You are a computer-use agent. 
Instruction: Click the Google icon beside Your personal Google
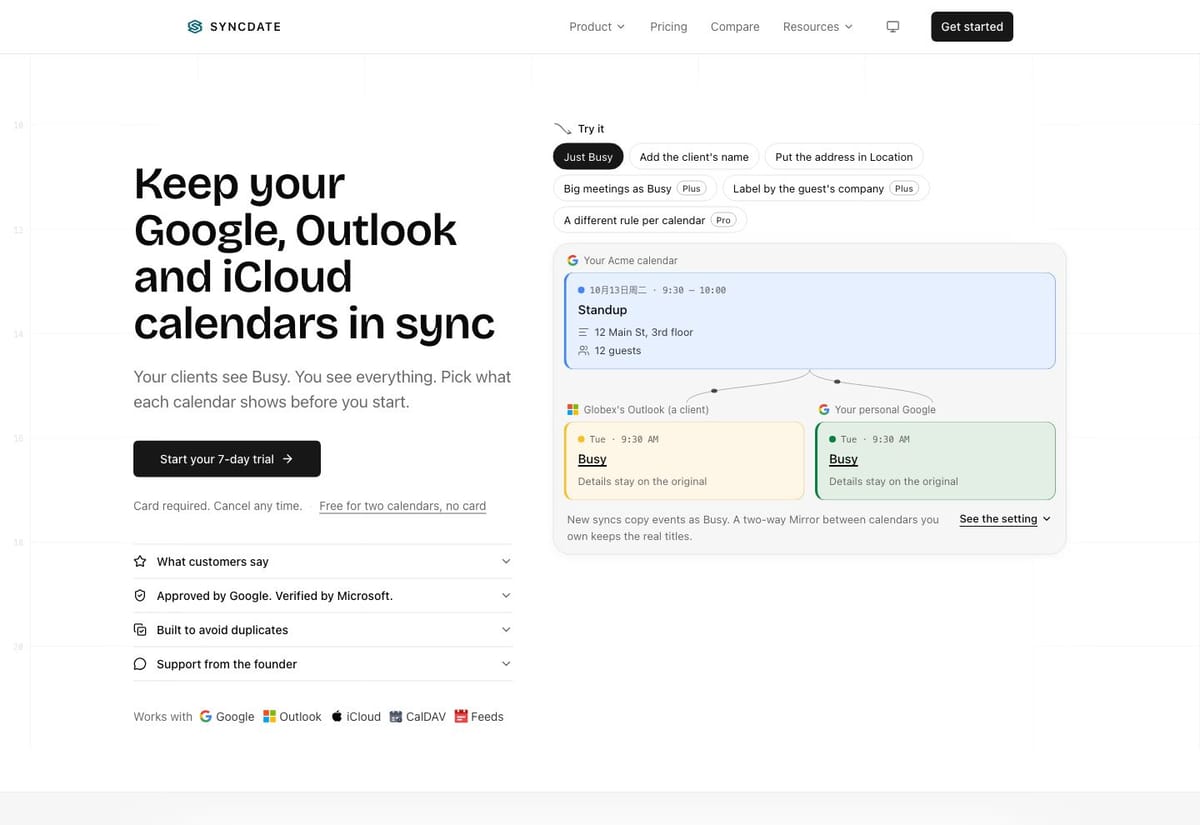coord(824,410)
